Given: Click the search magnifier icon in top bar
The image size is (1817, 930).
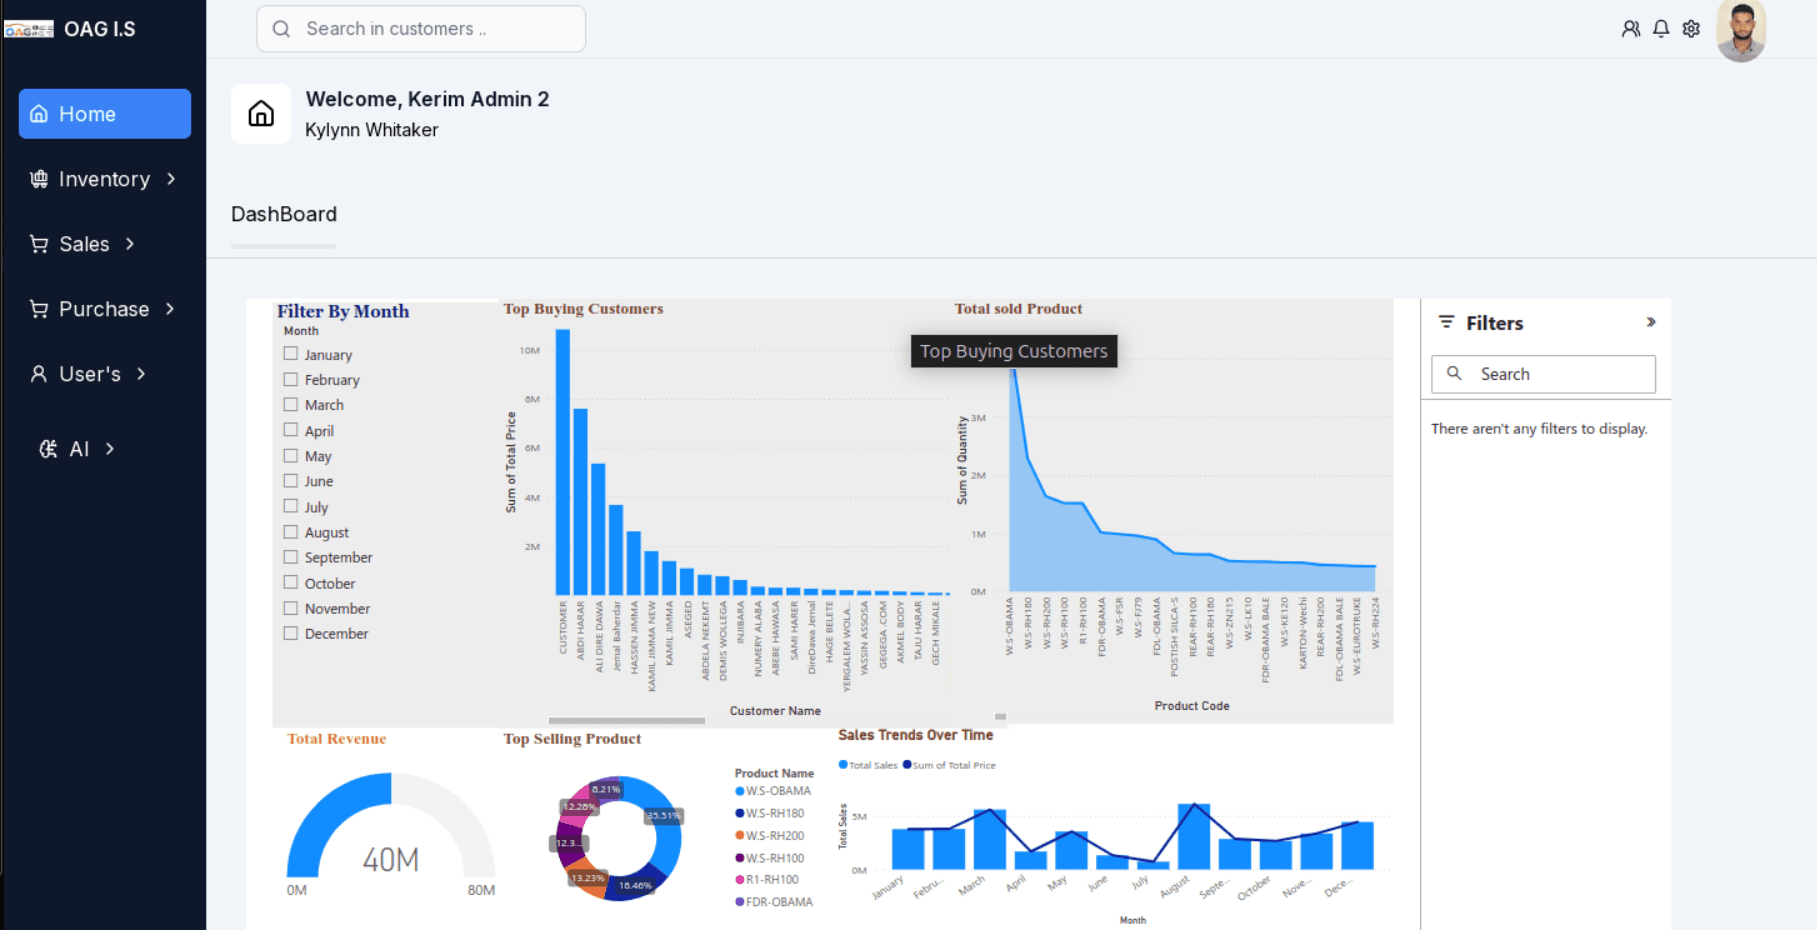Looking at the screenshot, I should (281, 29).
